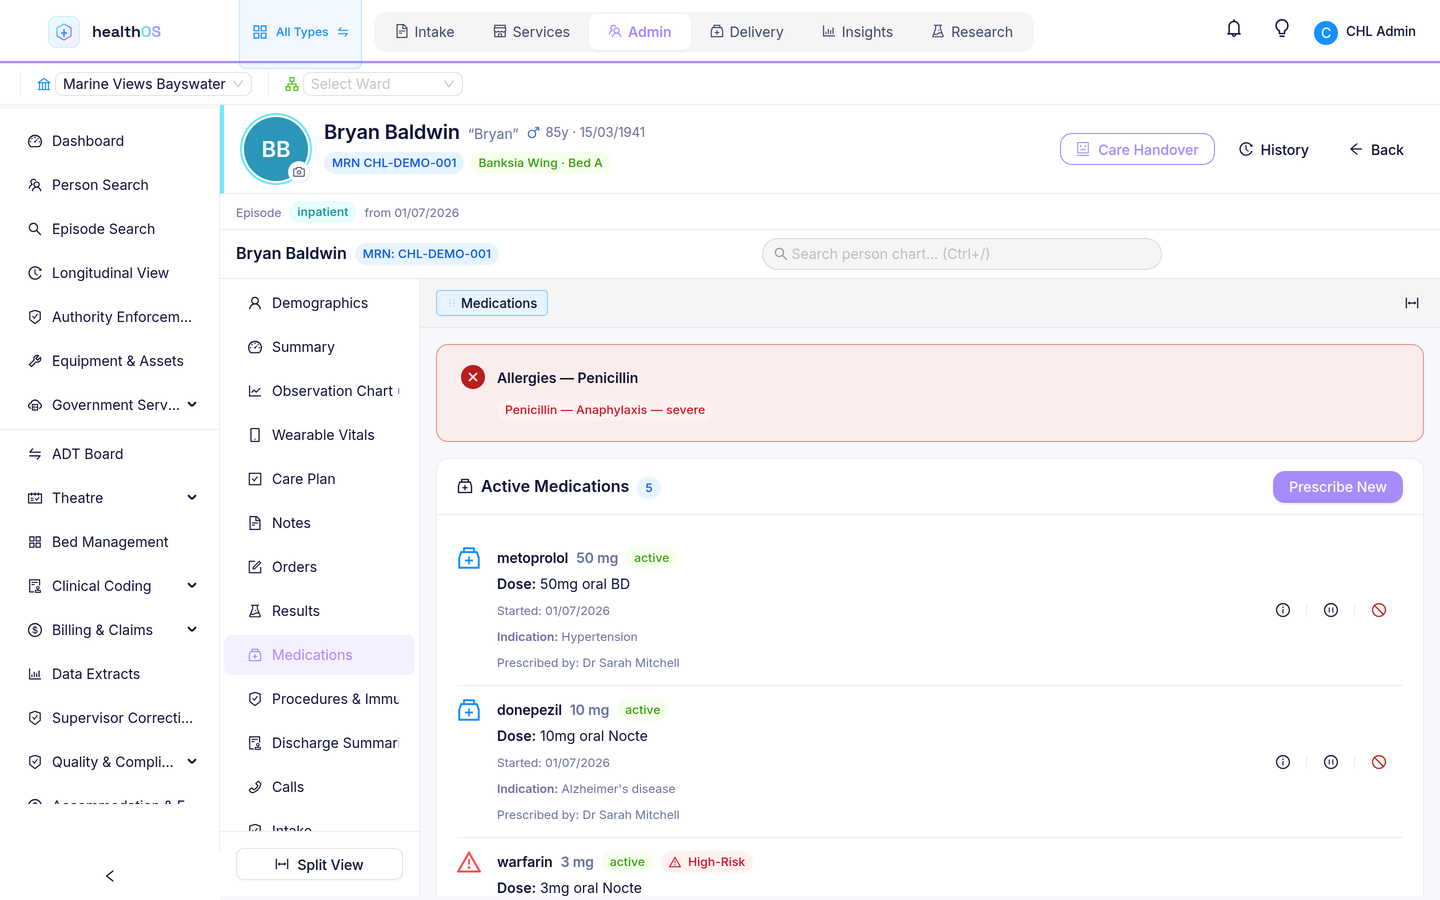Switch to the Services tab
The height and width of the screenshot is (900, 1440).
(x=531, y=32)
